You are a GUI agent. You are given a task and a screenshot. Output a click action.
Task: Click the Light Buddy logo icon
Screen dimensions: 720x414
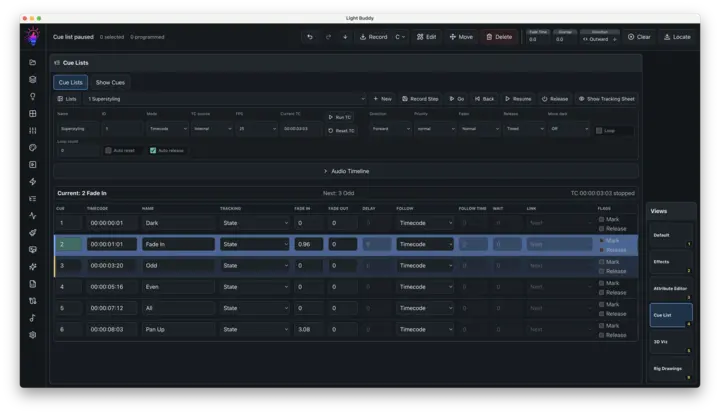[33, 36]
